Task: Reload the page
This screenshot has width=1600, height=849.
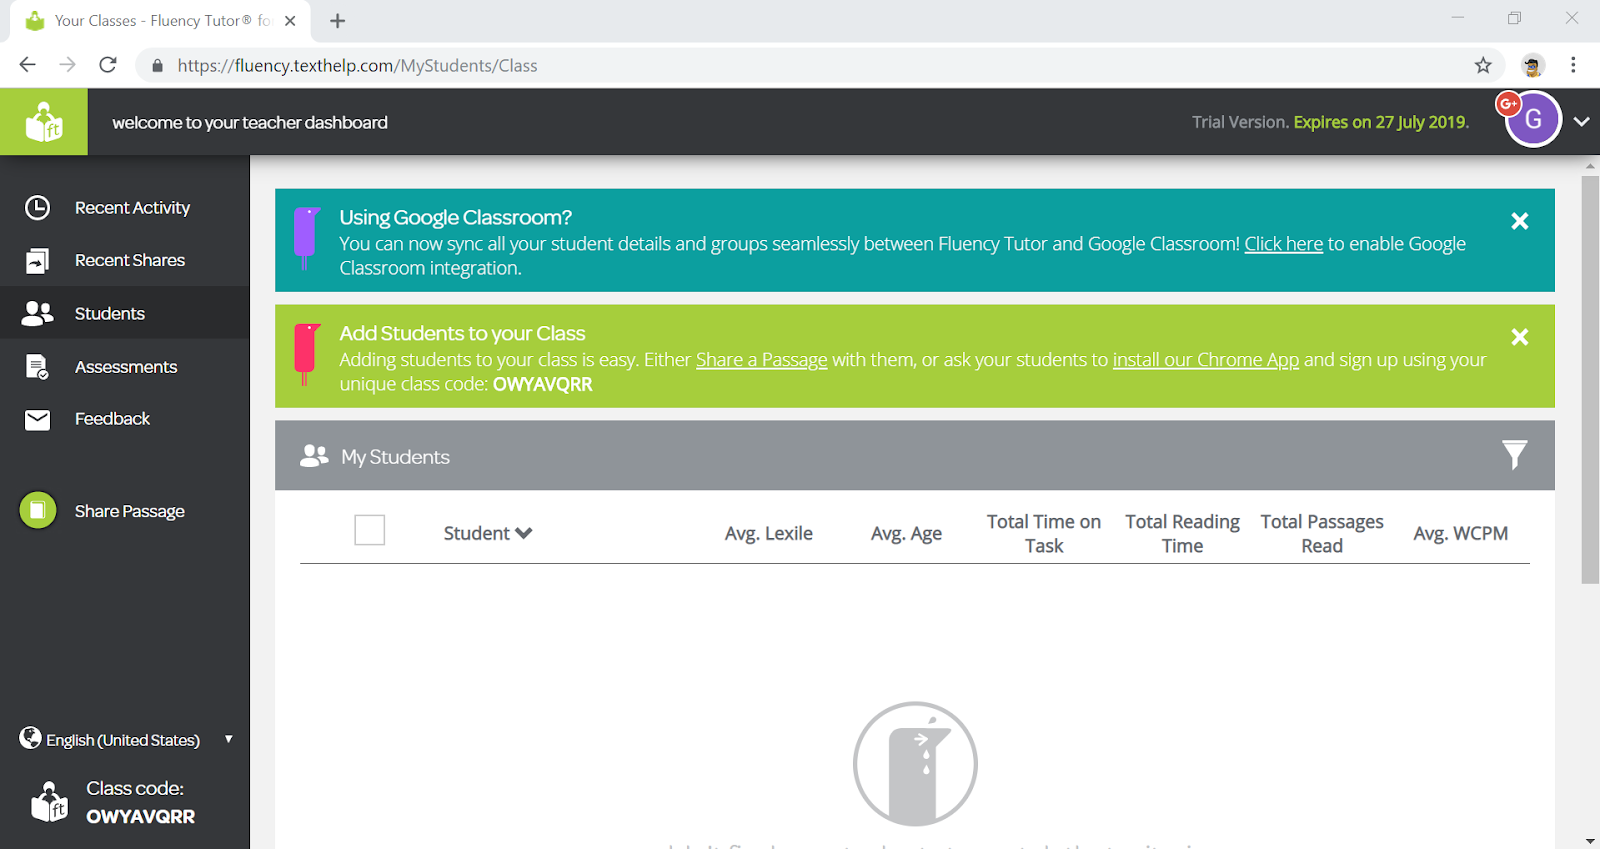Action: pos(108,65)
